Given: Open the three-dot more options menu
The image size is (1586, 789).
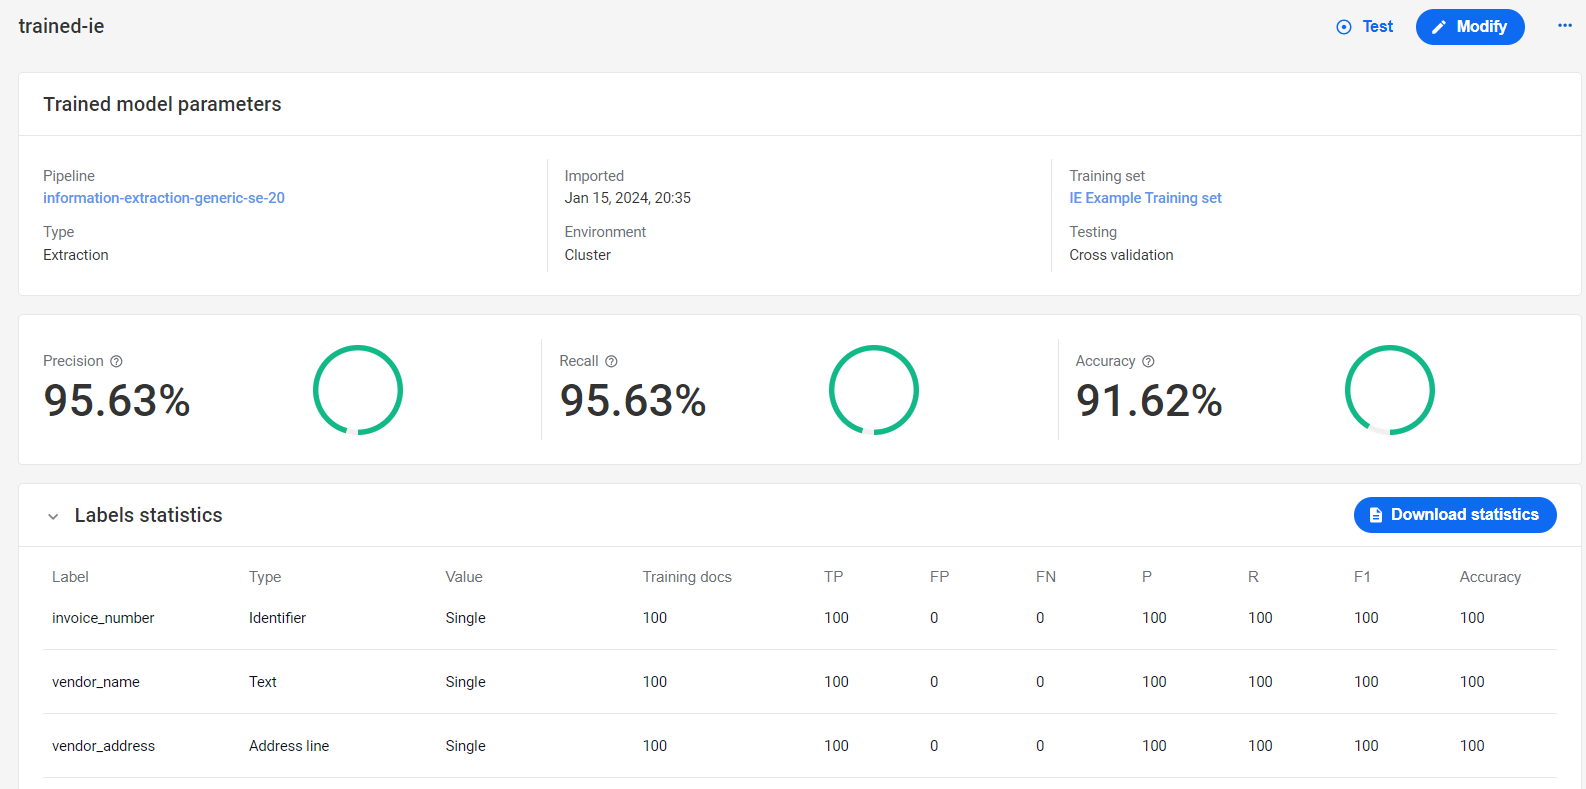Looking at the screenshot, I should (1564, 26).
